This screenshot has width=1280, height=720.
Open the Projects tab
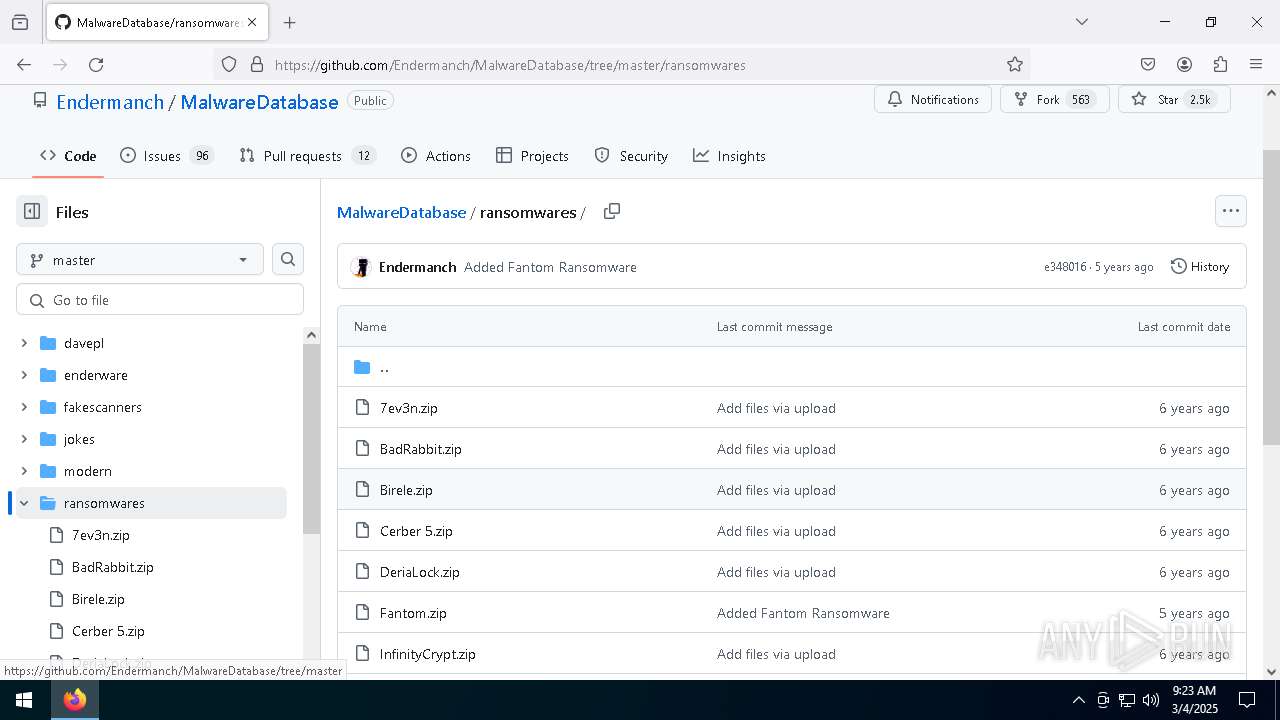coord(532,156)
